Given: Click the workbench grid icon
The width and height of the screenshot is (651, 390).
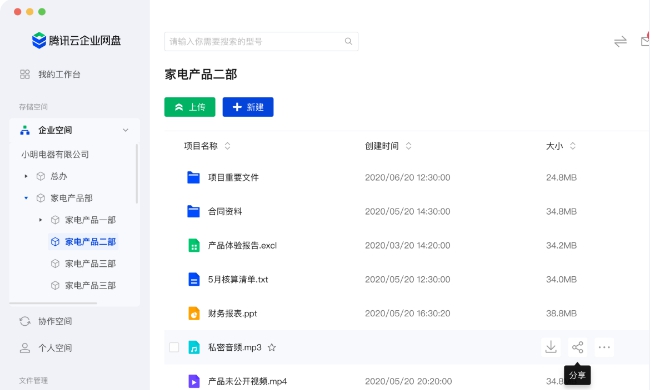Looking at the screenshot, I should 25,74.
